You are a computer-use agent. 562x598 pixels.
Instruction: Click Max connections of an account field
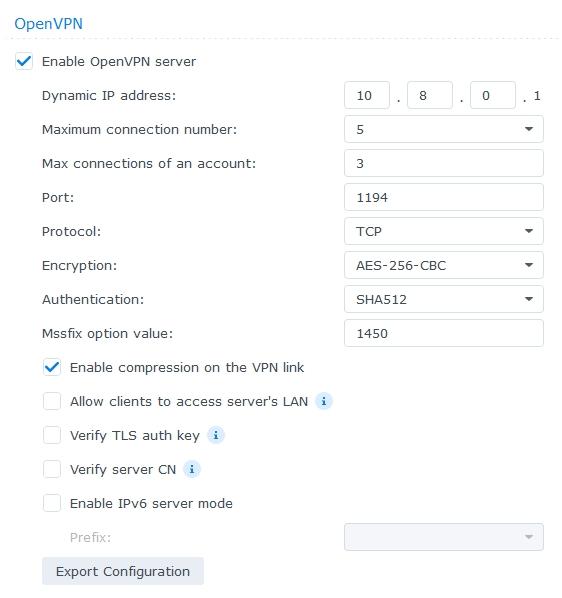pyautogui.click(x=443, y=163)
